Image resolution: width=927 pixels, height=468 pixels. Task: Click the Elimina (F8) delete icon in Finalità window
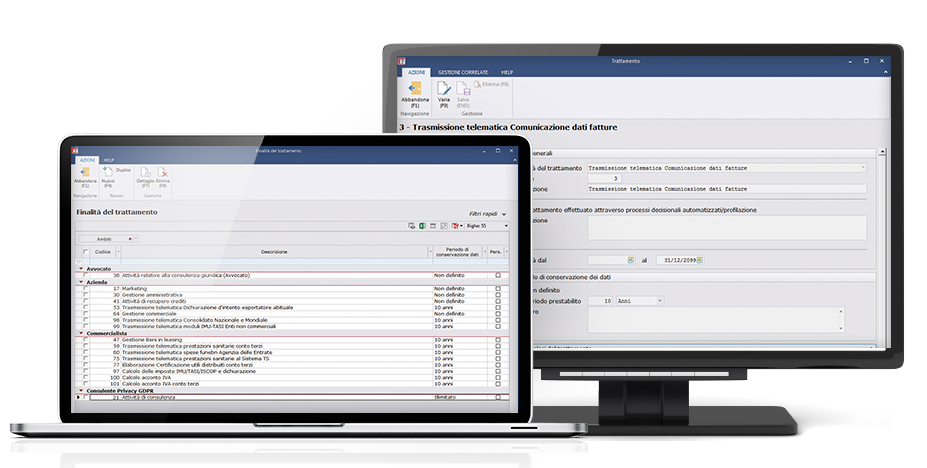[x=162, y=176]
